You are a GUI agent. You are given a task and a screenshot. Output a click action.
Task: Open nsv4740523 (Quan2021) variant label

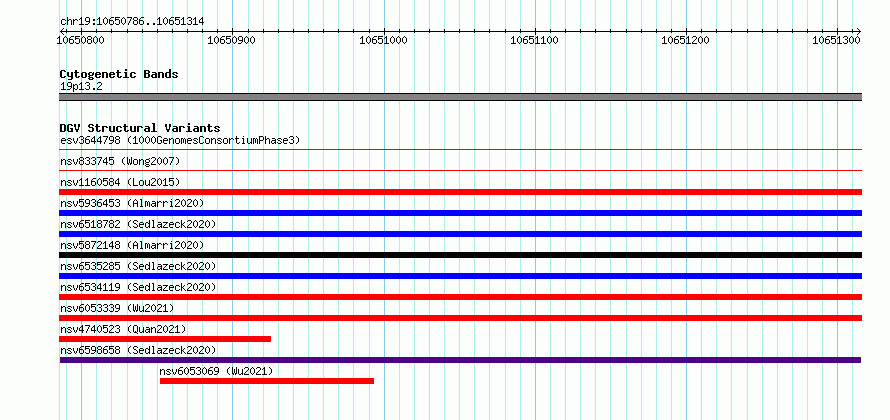tap(123, 329)
